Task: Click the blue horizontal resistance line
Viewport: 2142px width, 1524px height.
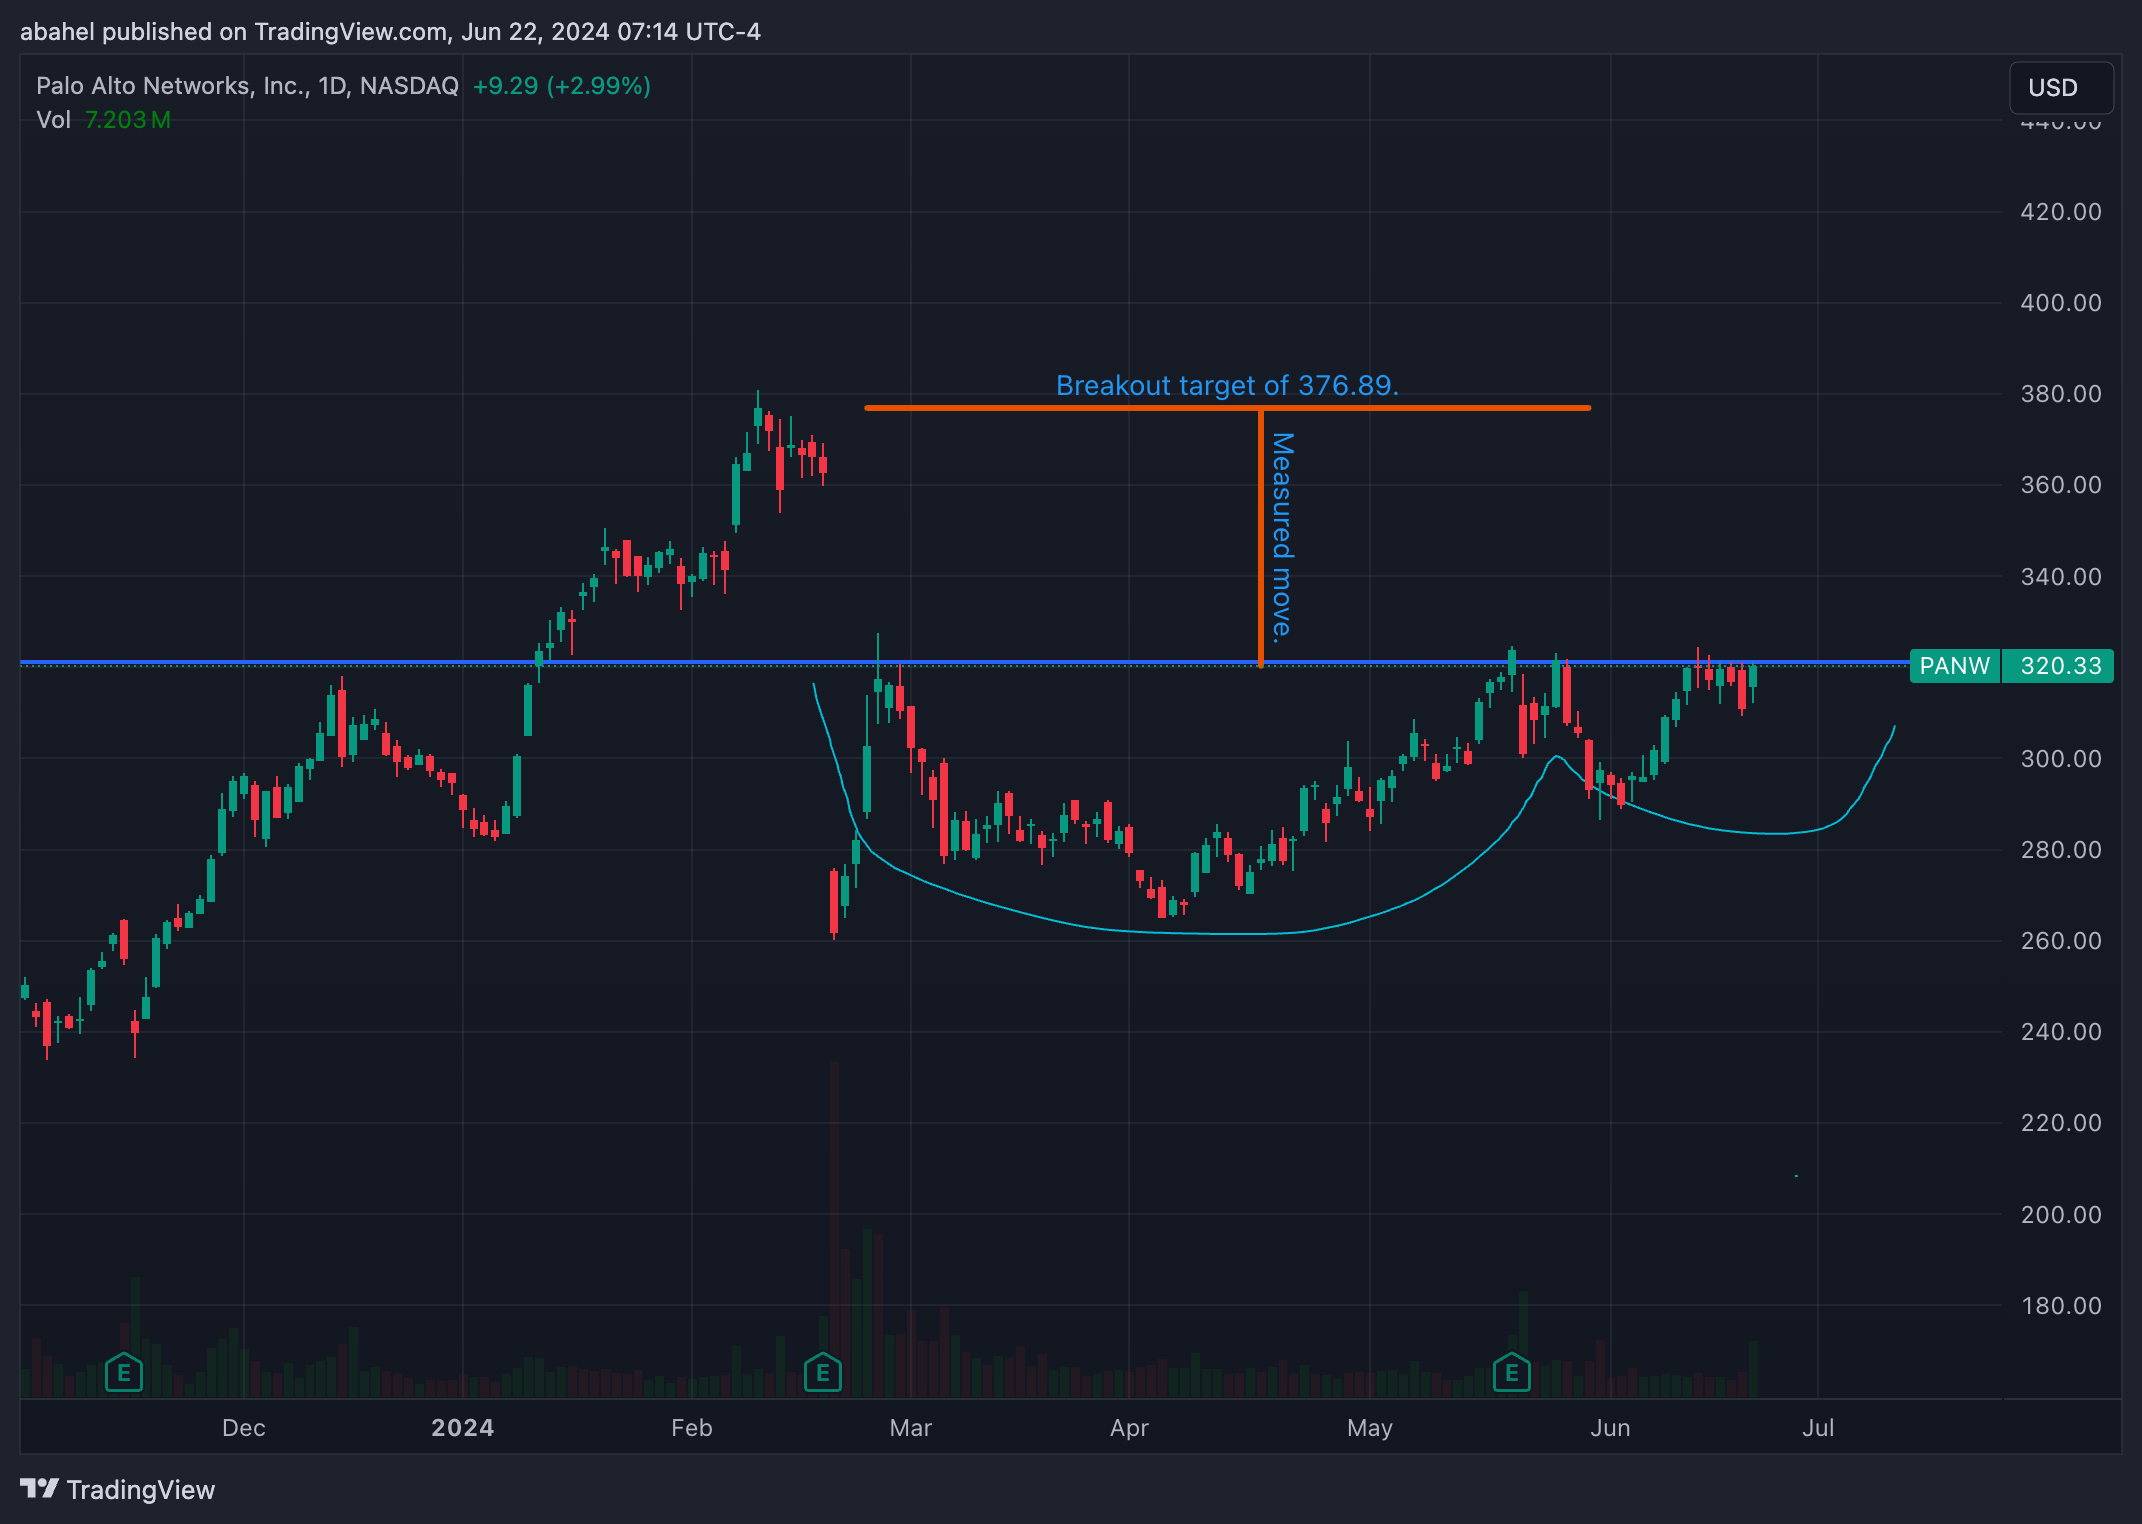Action: [964, 662]
